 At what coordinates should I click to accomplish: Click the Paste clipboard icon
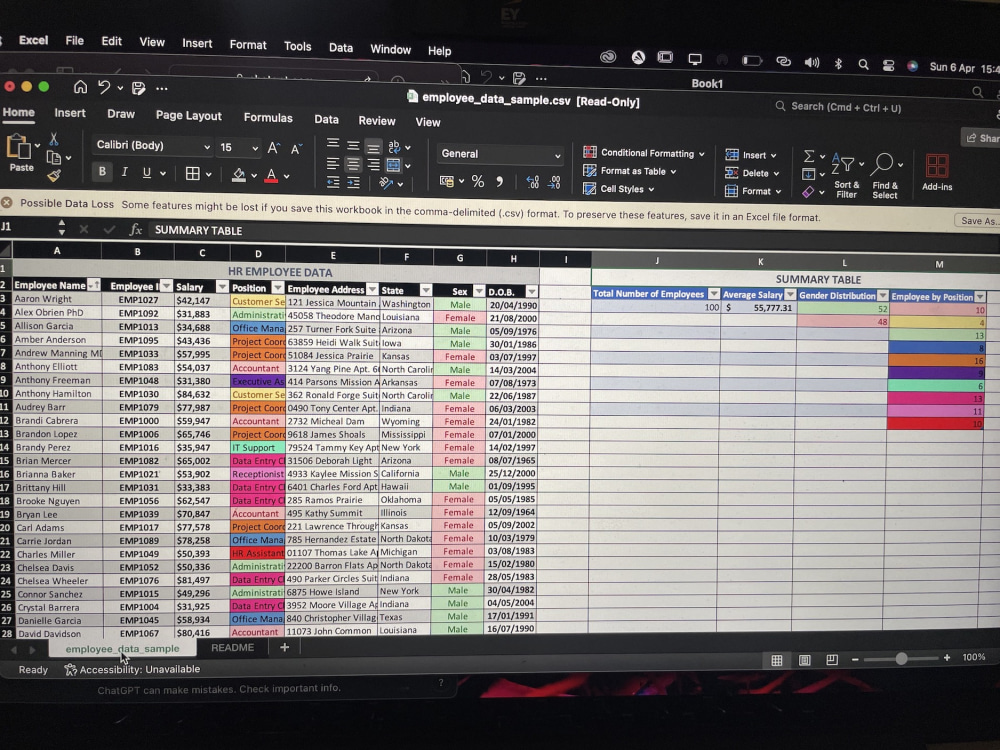pyautogui.click(x=18, y=147)
